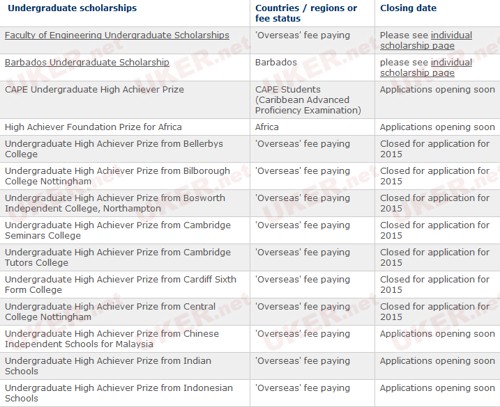Click the CAPE Students region cell
Screen dimensions: 500x407
coord(308,100)
